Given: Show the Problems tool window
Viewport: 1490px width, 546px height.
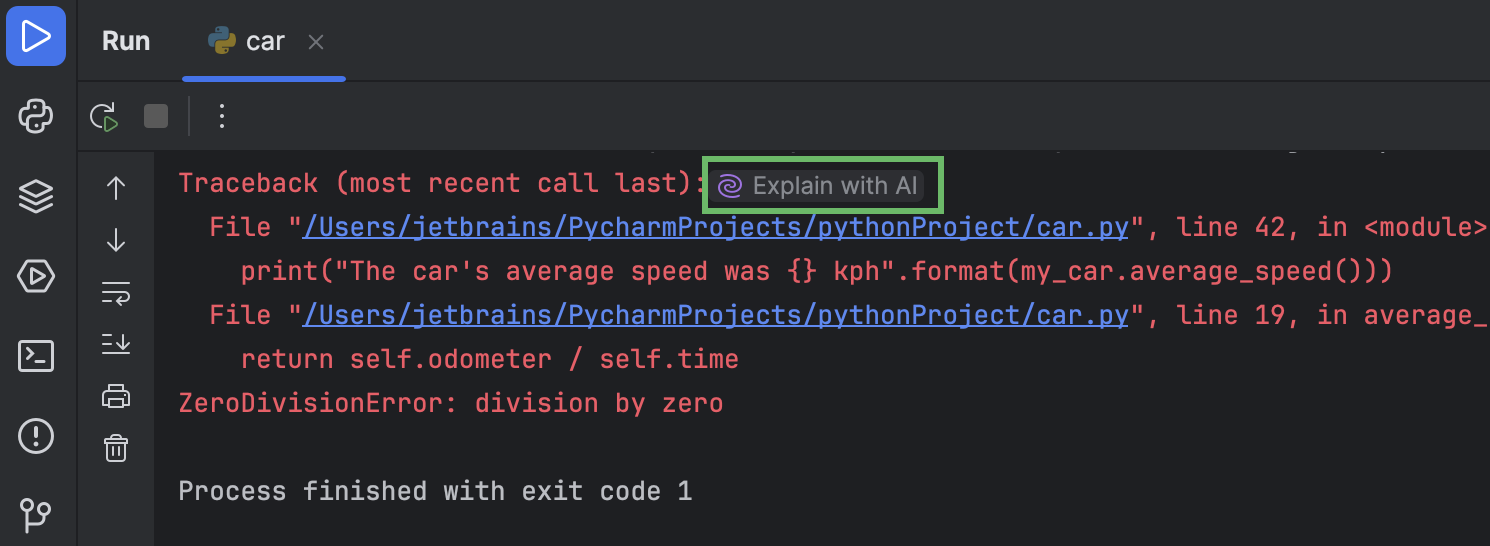Looking at the screenshot, I should 36,436.
